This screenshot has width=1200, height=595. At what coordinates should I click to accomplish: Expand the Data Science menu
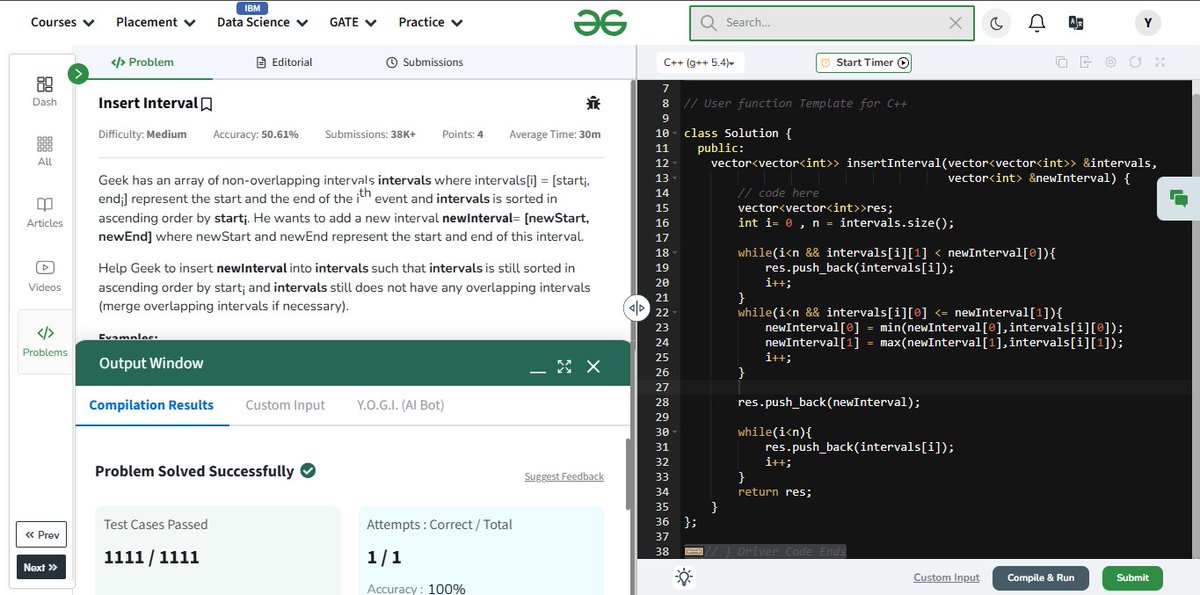[262, 22]
